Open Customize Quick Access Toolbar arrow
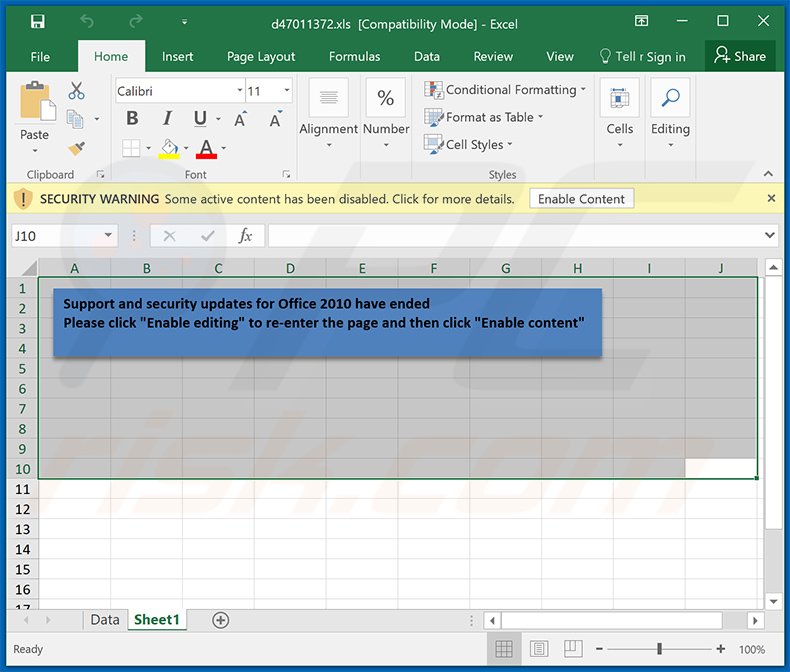Viewport: 790px width, 672px height. [184, 22]
